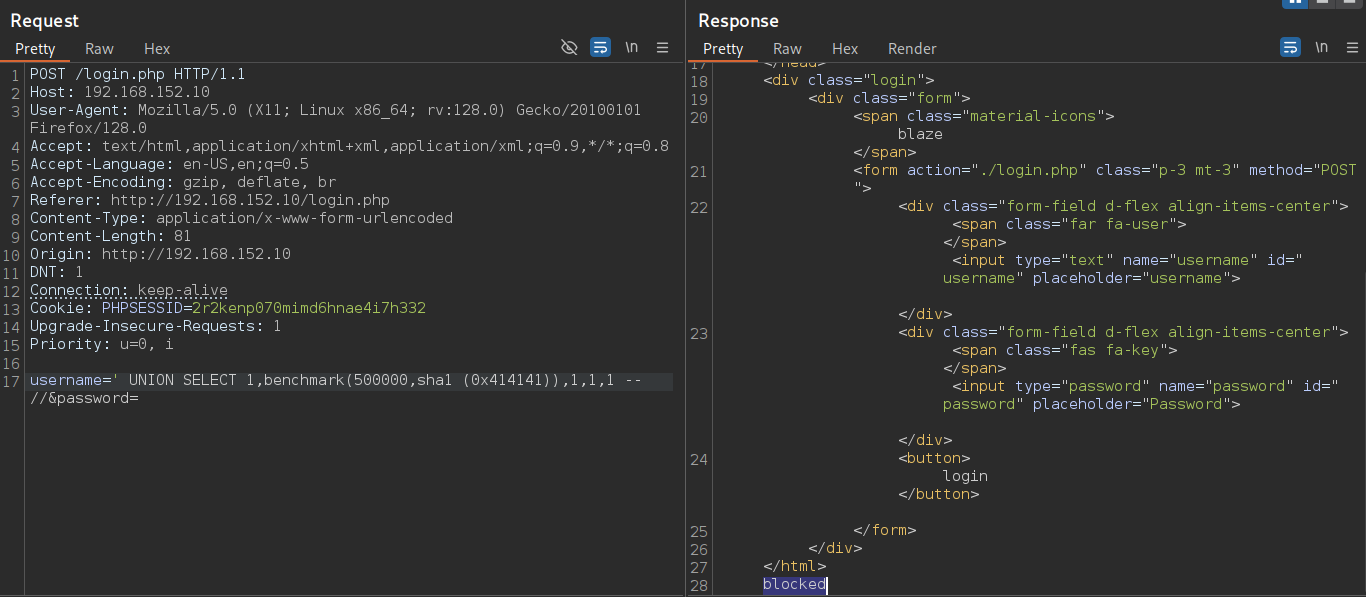Viewport: 1366px width, 597px height.
Task: Click the '</button>' closing tag in Response
Action: [938, 494]
